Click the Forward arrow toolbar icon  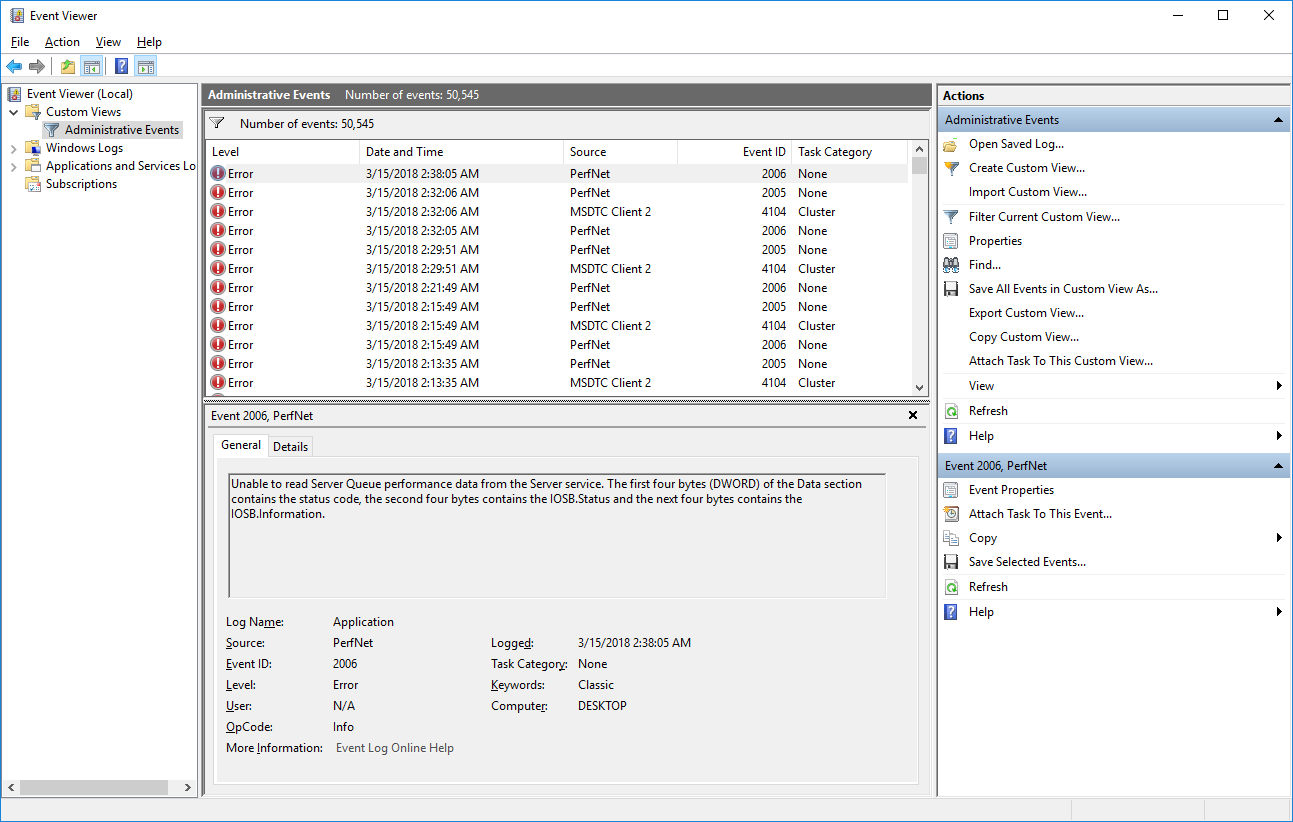37,67
